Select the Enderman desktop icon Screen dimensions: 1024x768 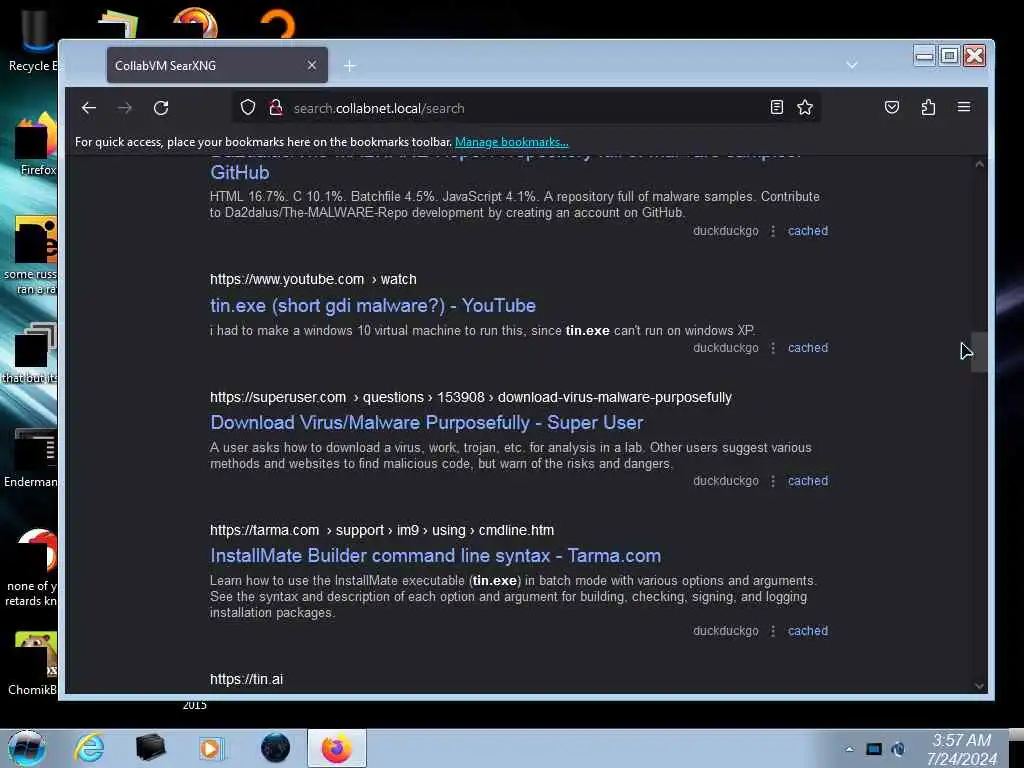coord(31,458)
